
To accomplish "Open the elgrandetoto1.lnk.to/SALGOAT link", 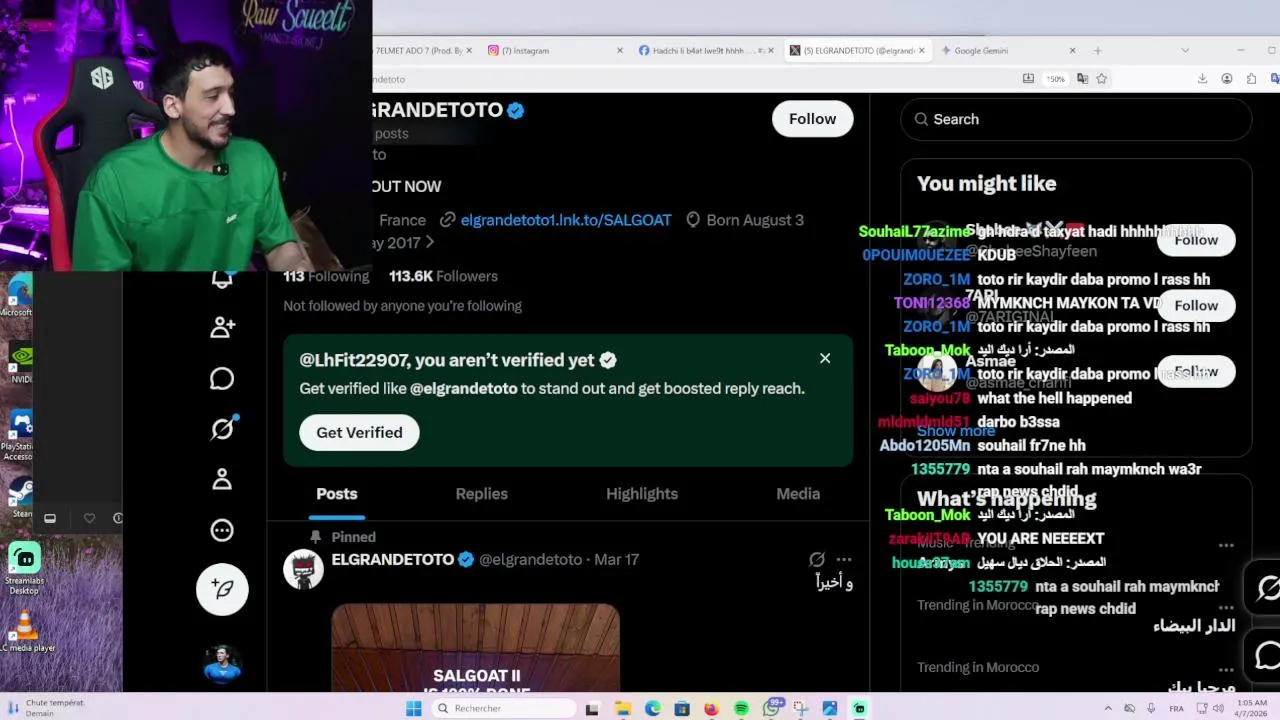I will pyautogui.click(x=566, y=220).
